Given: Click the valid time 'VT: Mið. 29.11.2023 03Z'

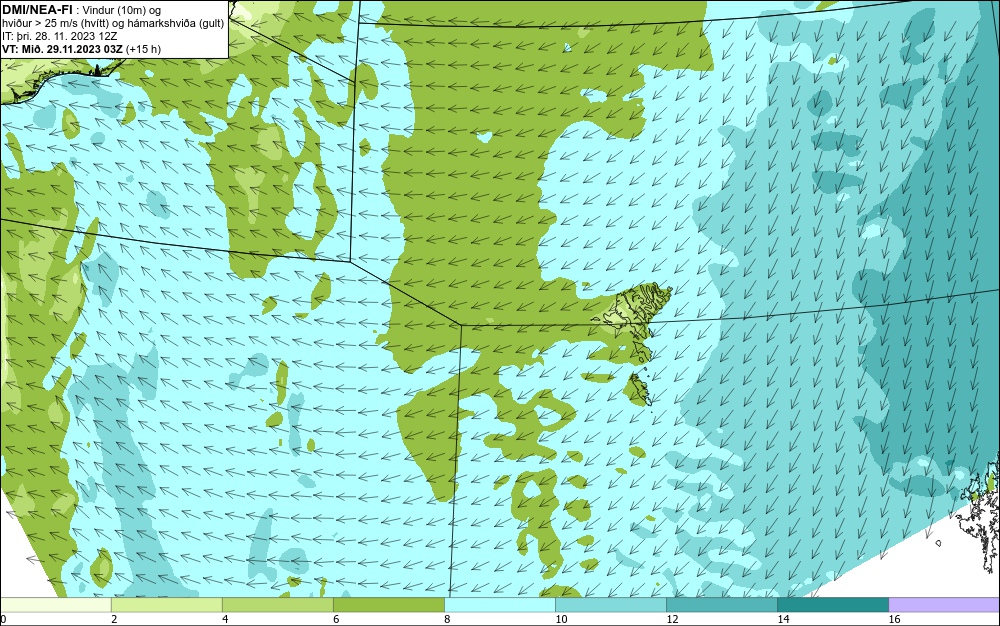Looking at the screenshot, I should coord(62,49).
